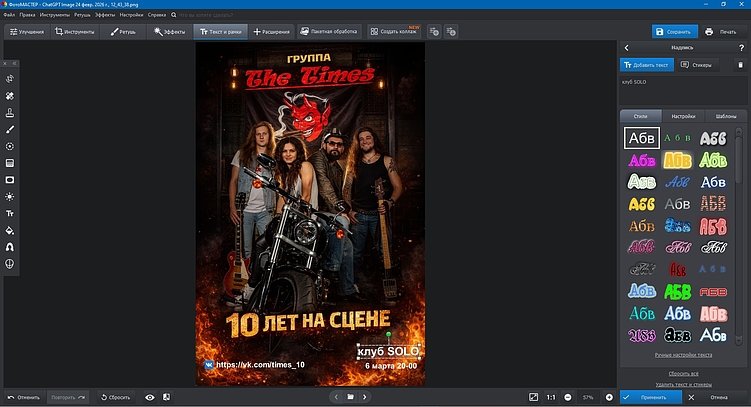Image resolution: width=751 pixels, height=407 pixels.
Task: Click the Сохранить save button
Action: (x=674, y=32)
